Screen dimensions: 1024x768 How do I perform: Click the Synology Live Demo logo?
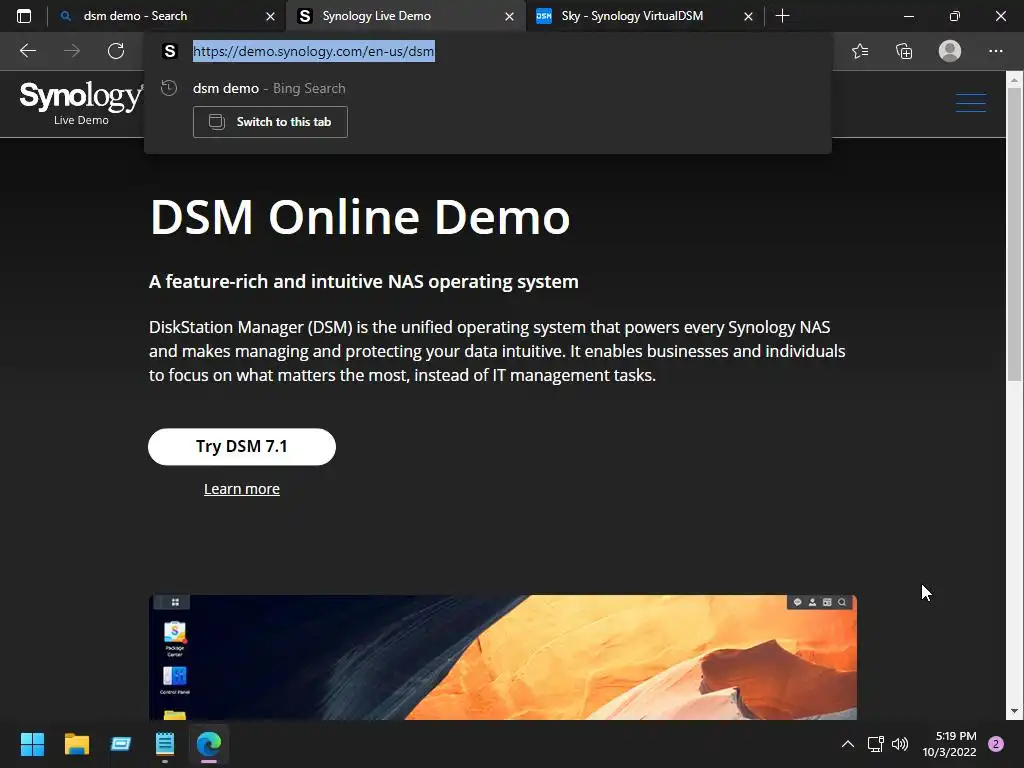point(81,102)
